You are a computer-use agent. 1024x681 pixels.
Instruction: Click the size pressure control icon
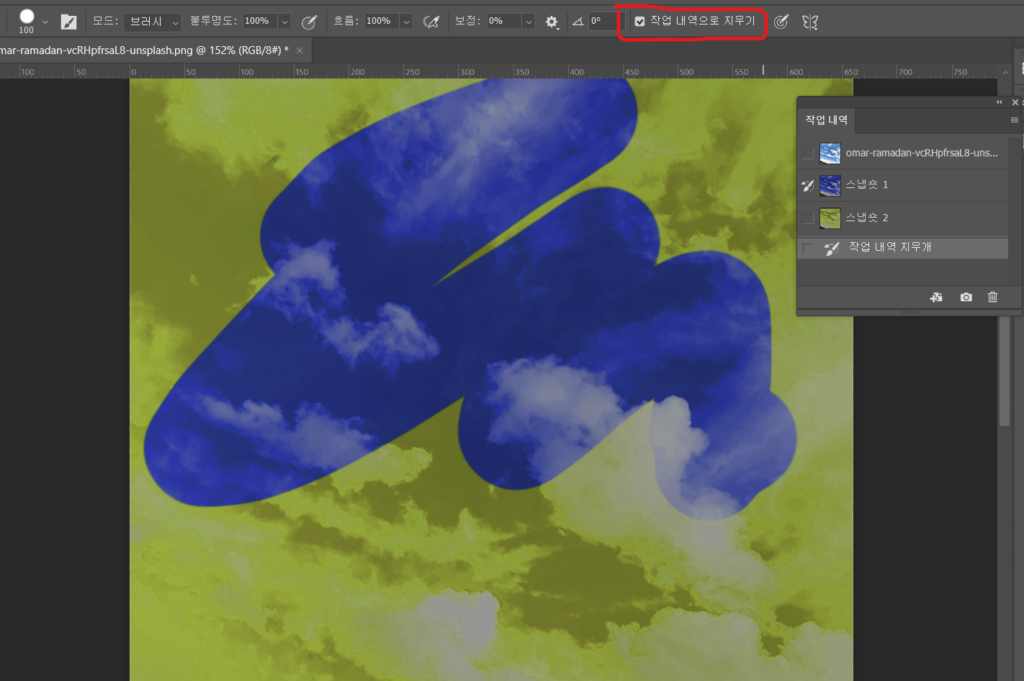[781, 21]
